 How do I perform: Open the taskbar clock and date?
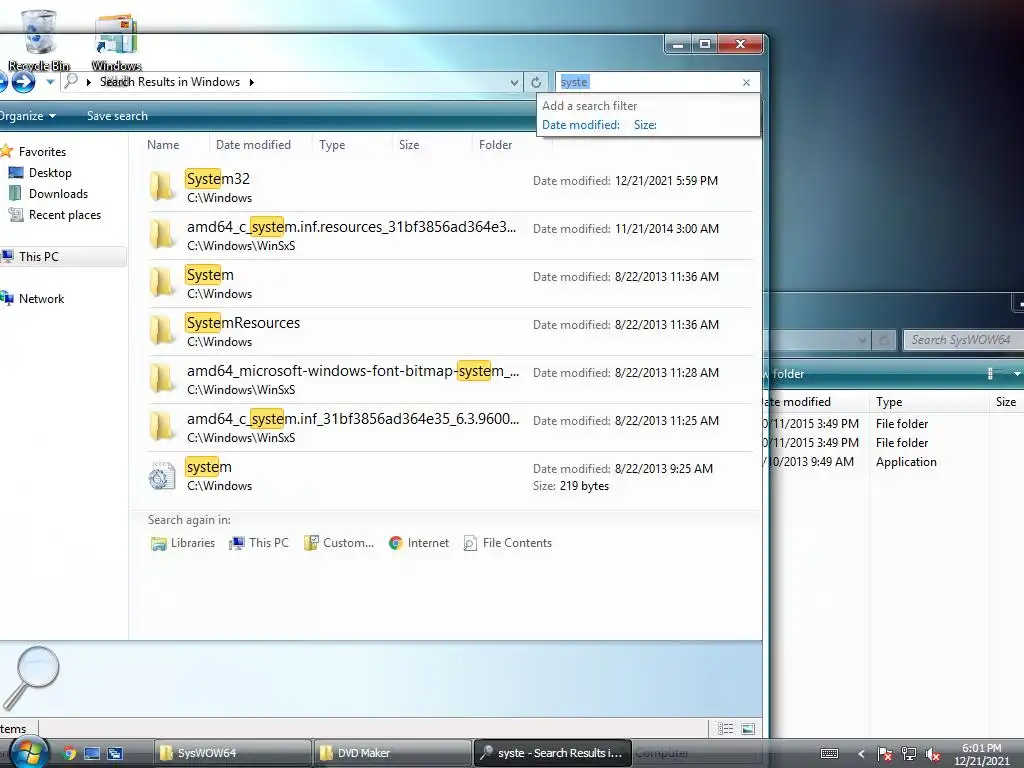pos(982,754)
